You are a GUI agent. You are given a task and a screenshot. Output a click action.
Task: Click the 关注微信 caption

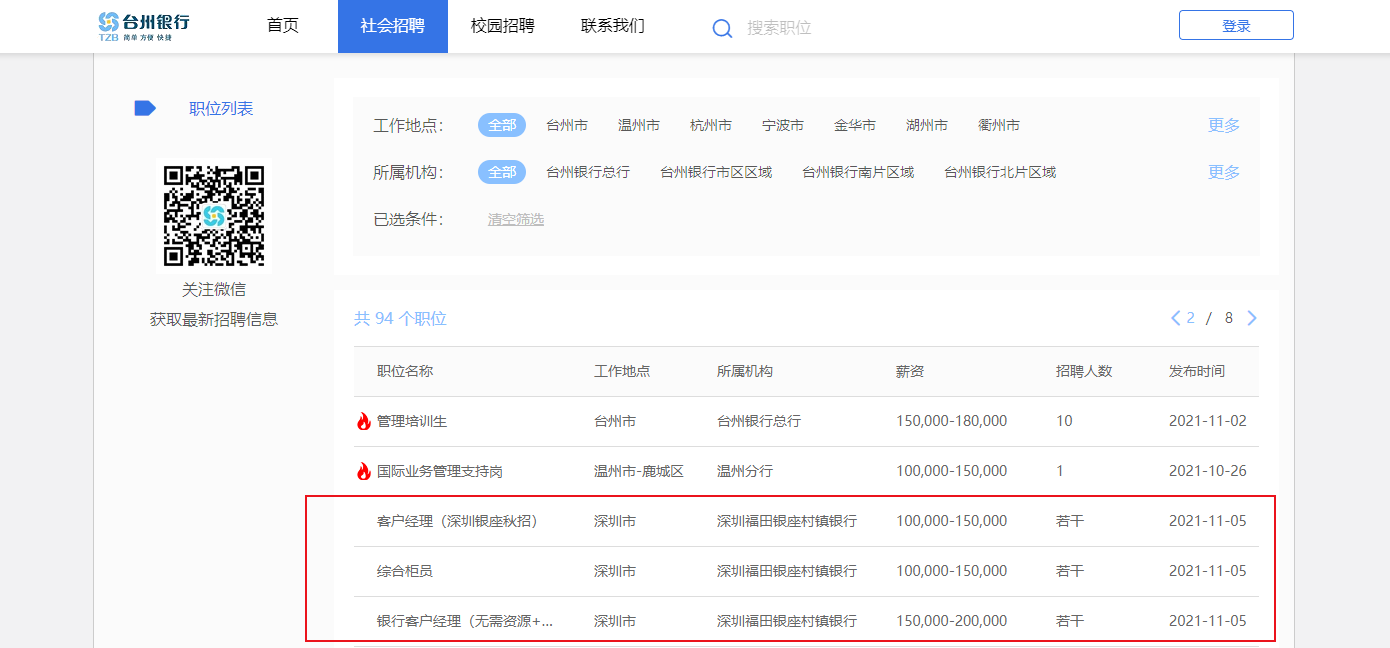(x=214, y=289)
